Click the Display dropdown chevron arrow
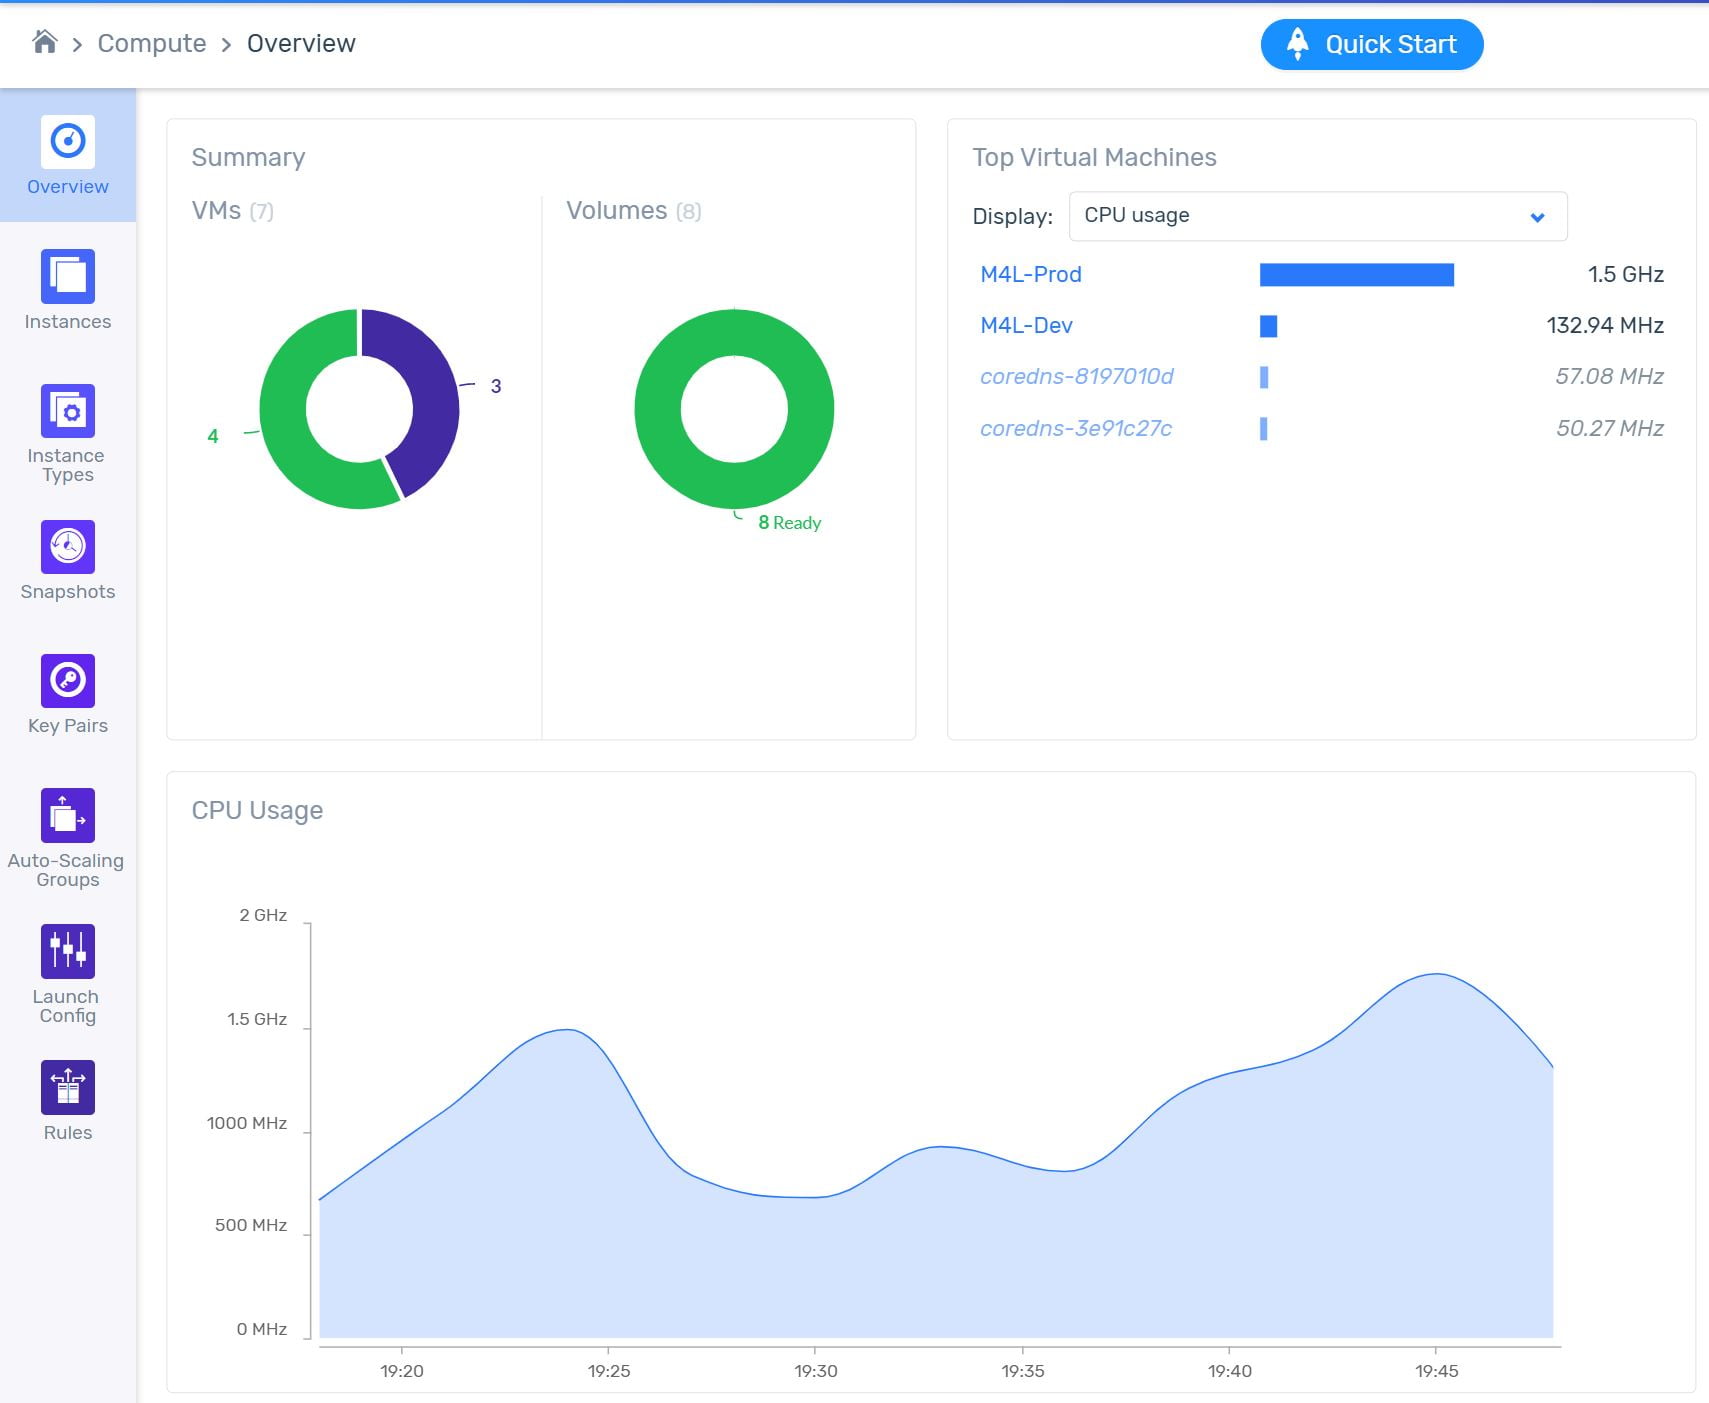The image size is (1709, 1403). (1537, 217)
